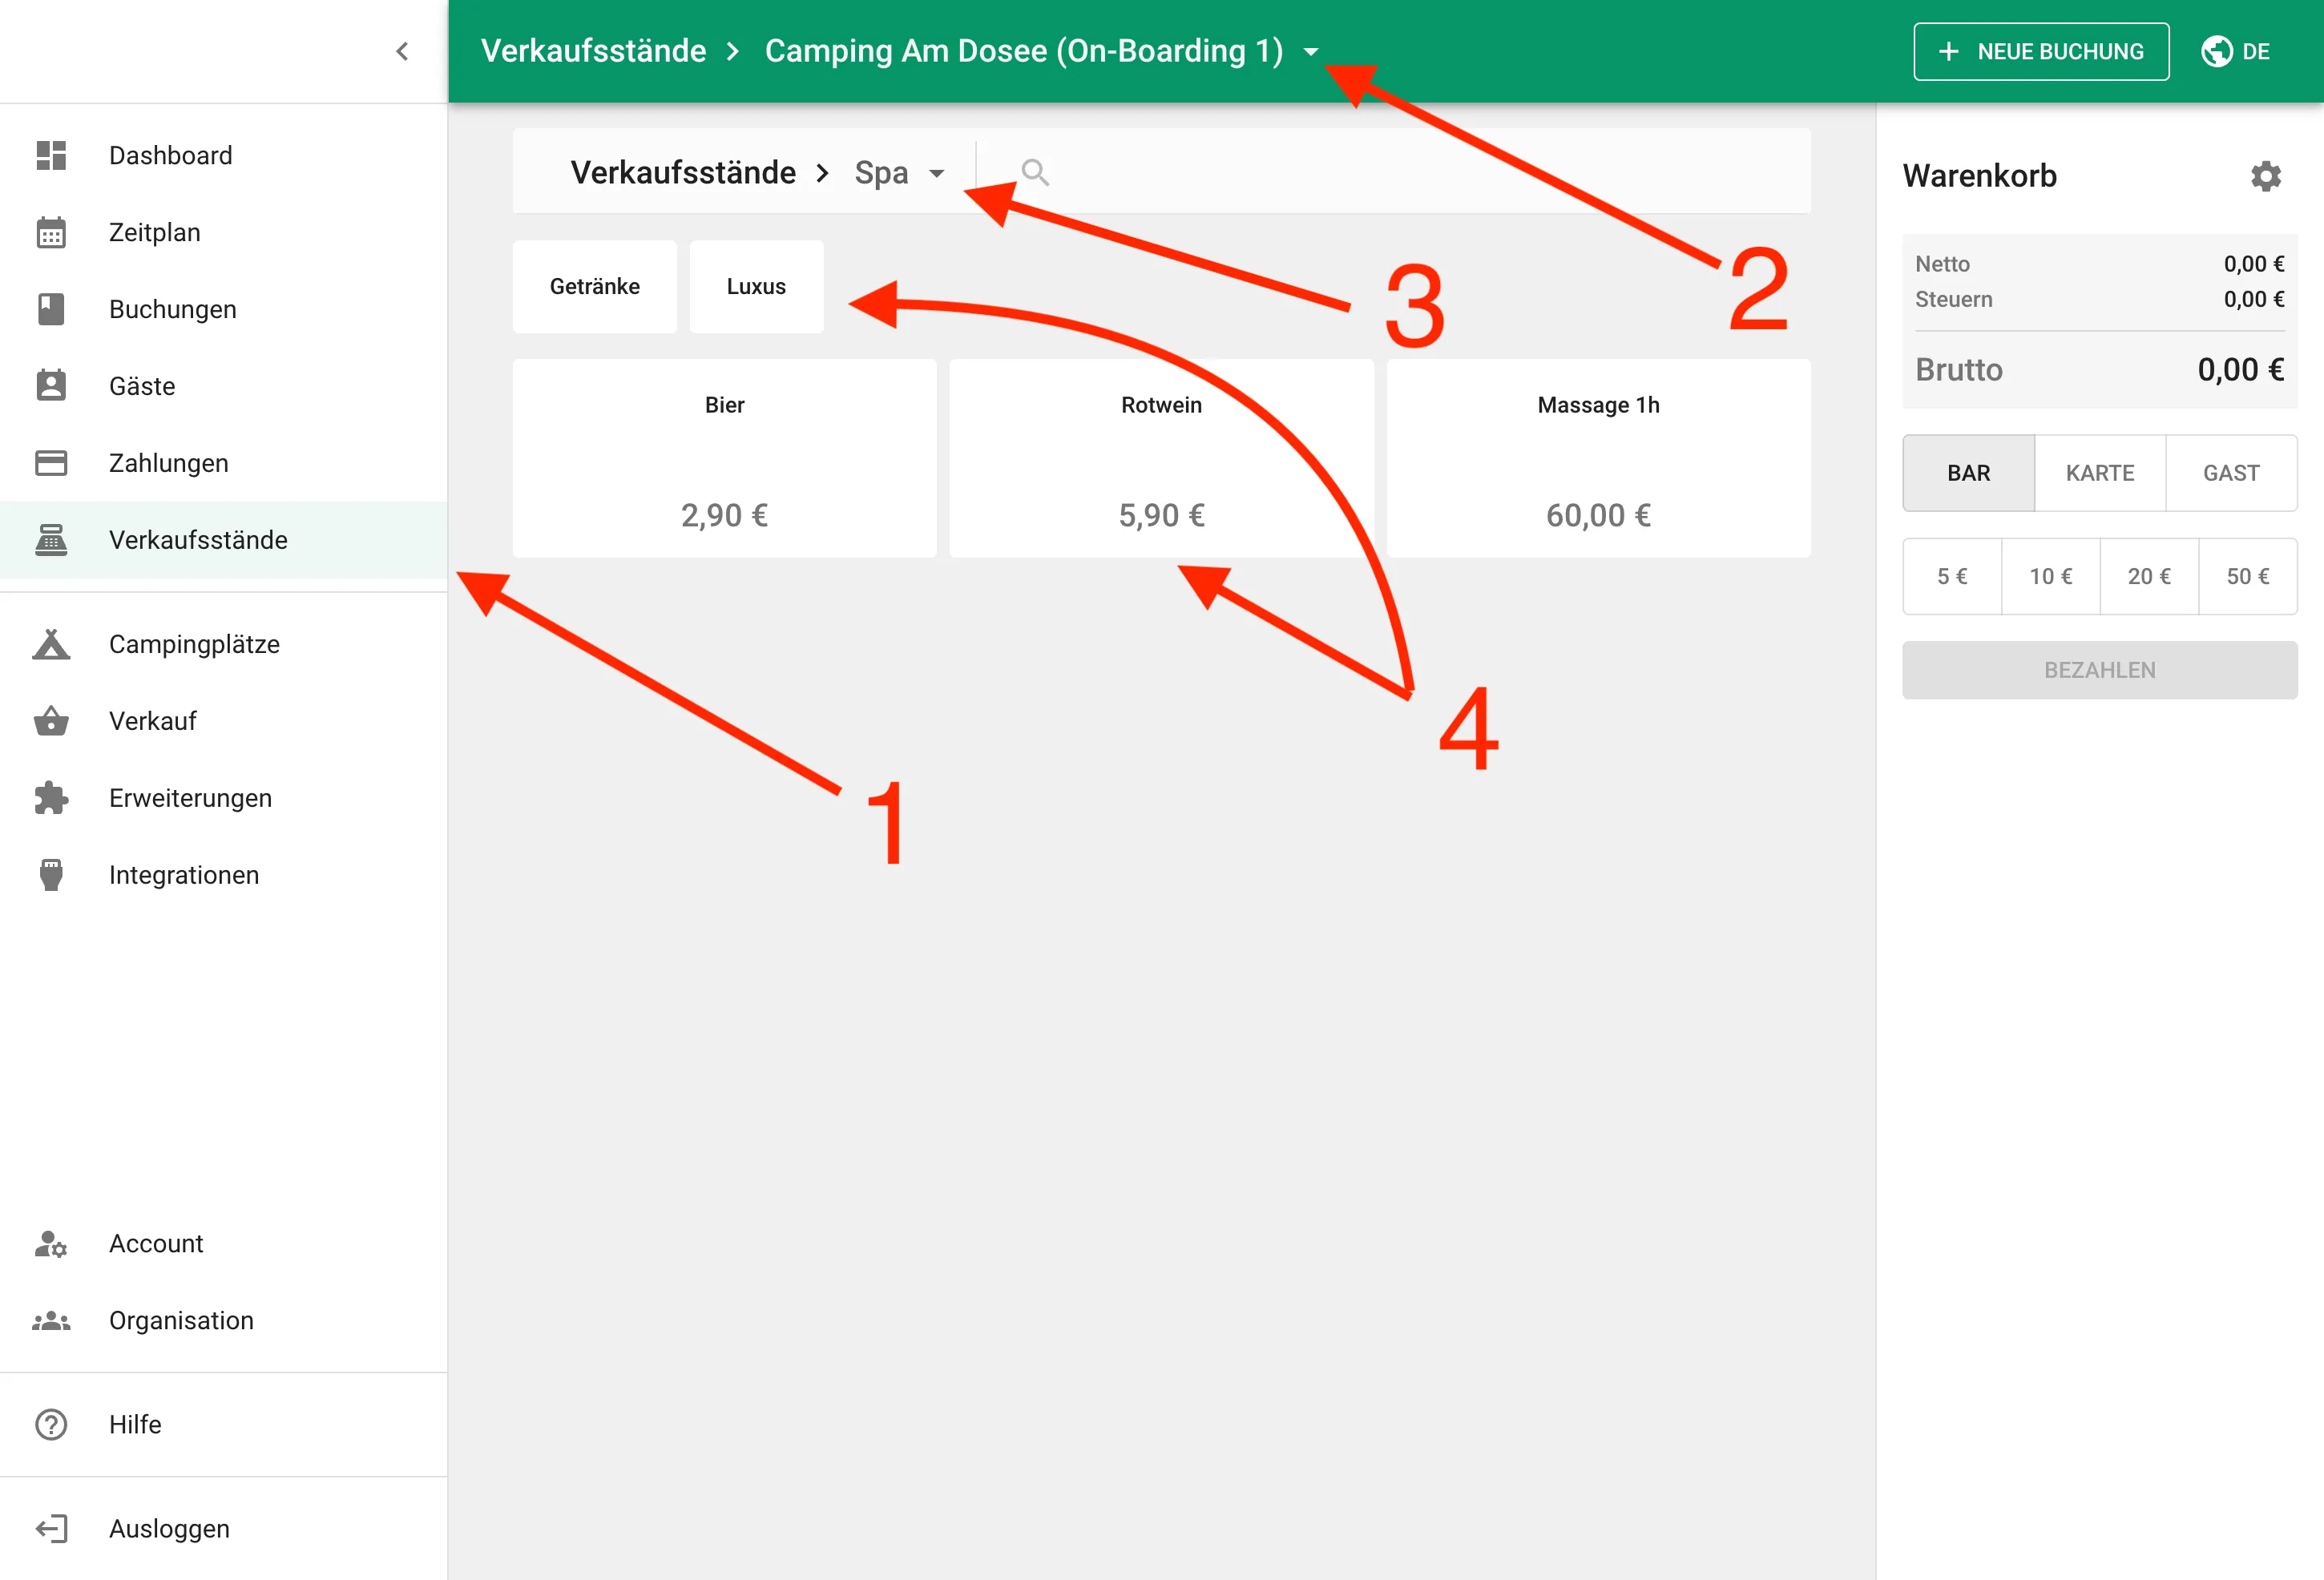Choose GAST as payment method

[2230, 473]
